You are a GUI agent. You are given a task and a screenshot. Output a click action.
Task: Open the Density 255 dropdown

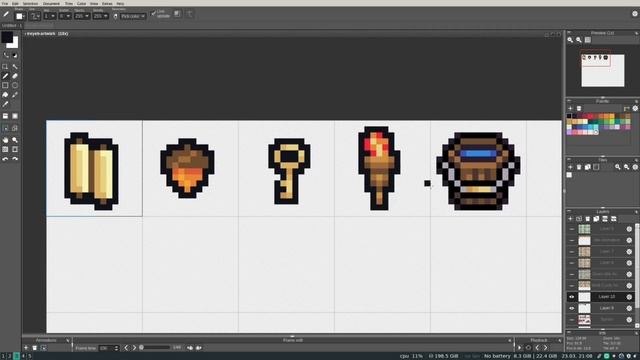[100, 16]
